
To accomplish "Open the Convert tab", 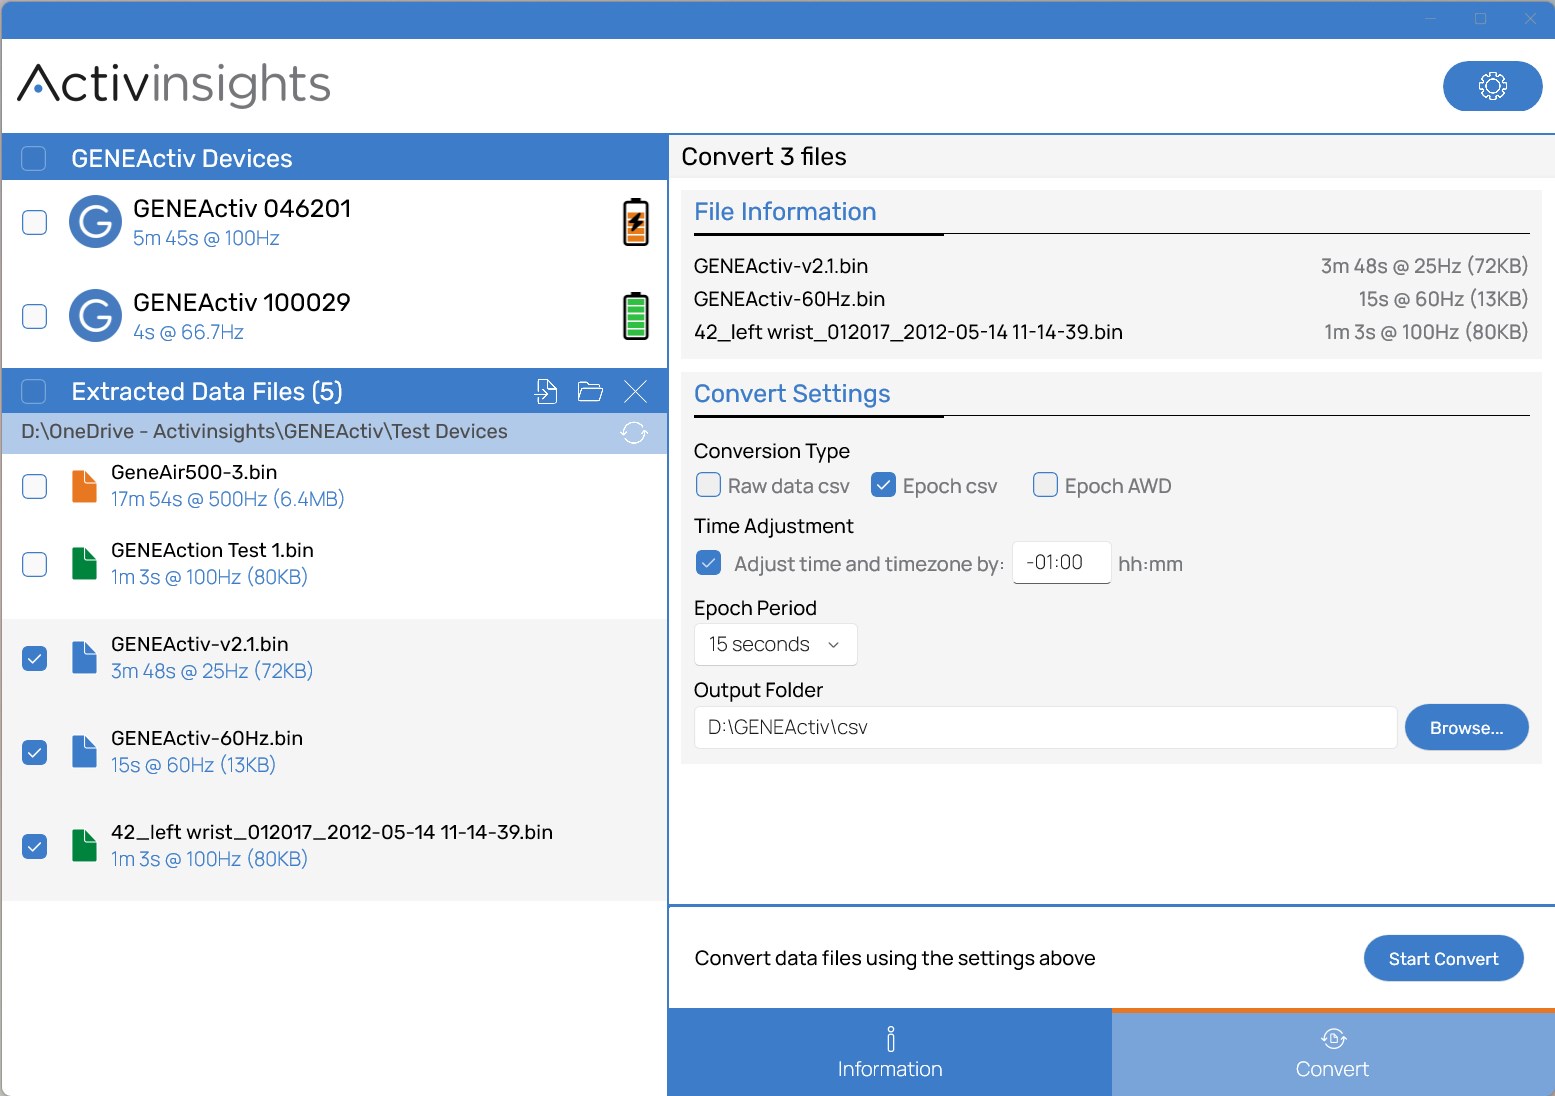I will pyautogui.click(x=1331, y=1053).
